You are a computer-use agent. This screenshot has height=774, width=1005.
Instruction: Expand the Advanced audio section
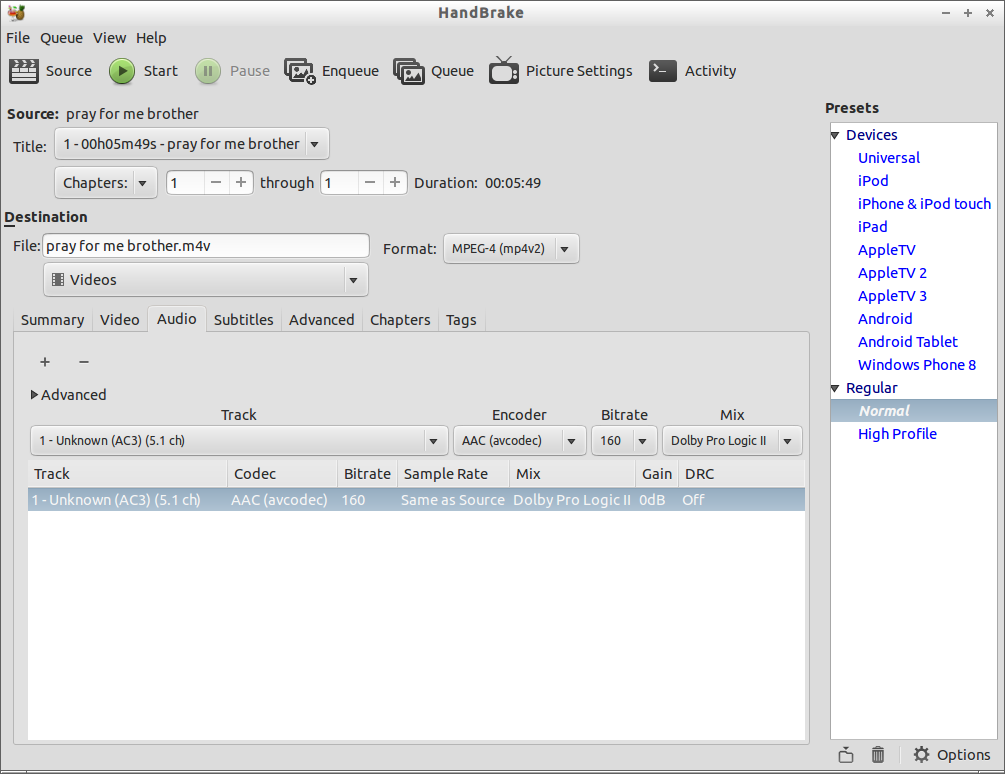tap(35, 395)
